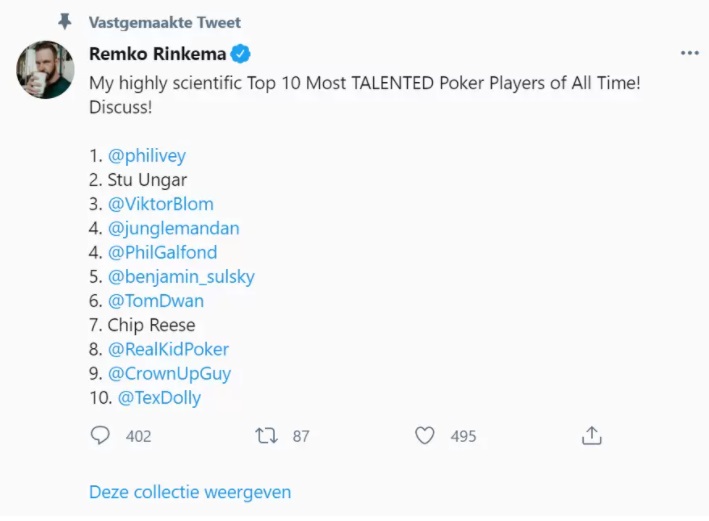Click the pinned tweet pin icon
Viewport: 709px width, 521px height.
click(65, 22)
